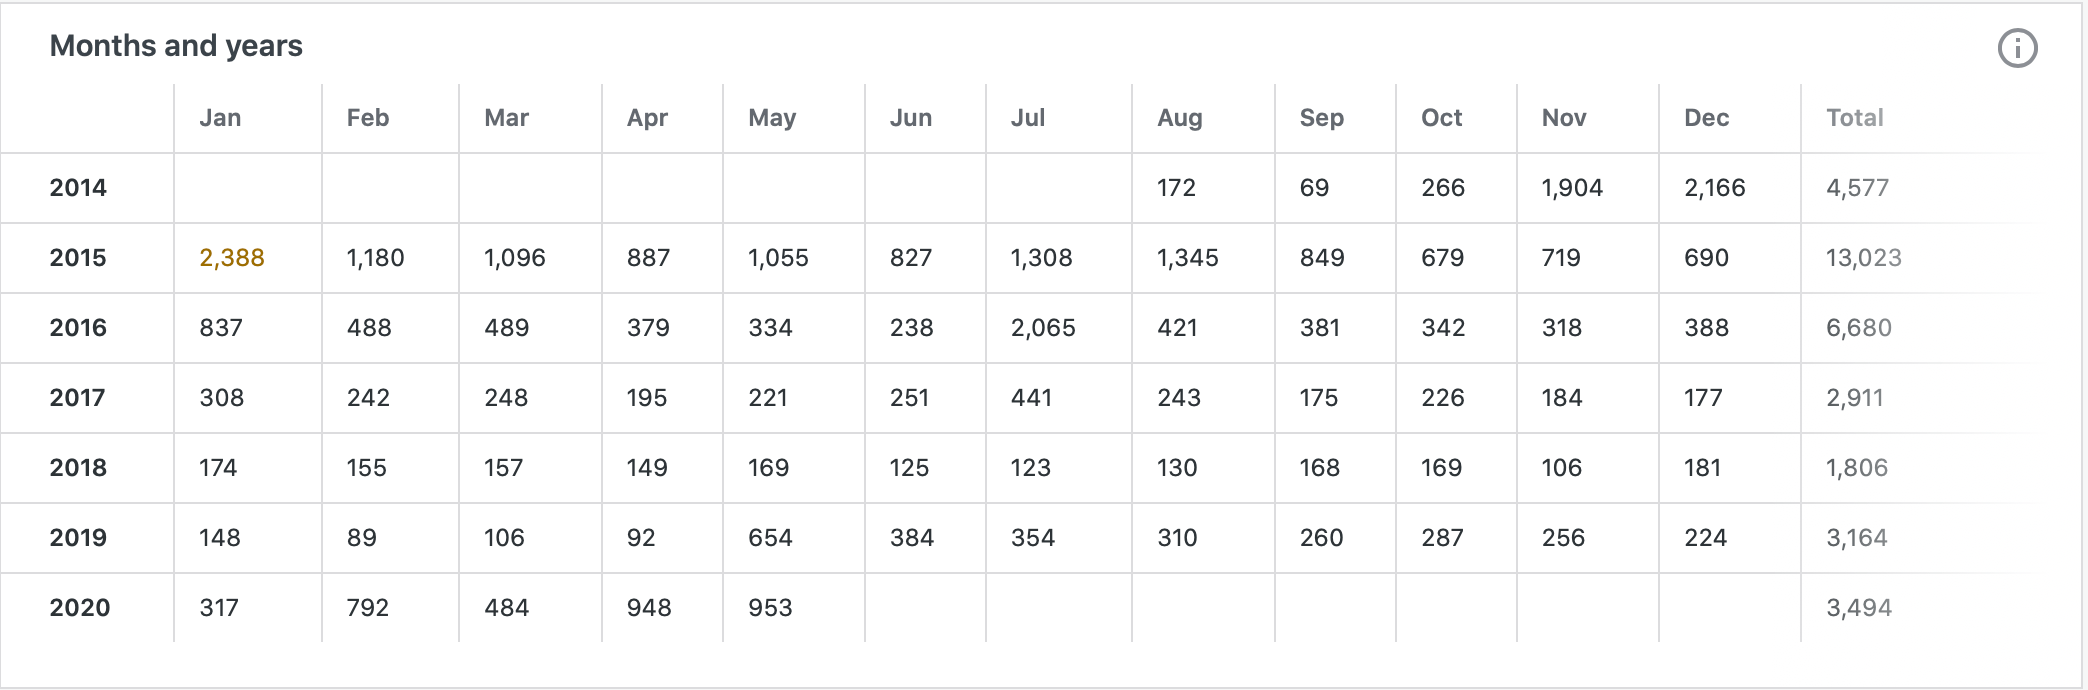Screen dimensions: 2088x690
Task: Click the 2017 row label
Action: 77,398
